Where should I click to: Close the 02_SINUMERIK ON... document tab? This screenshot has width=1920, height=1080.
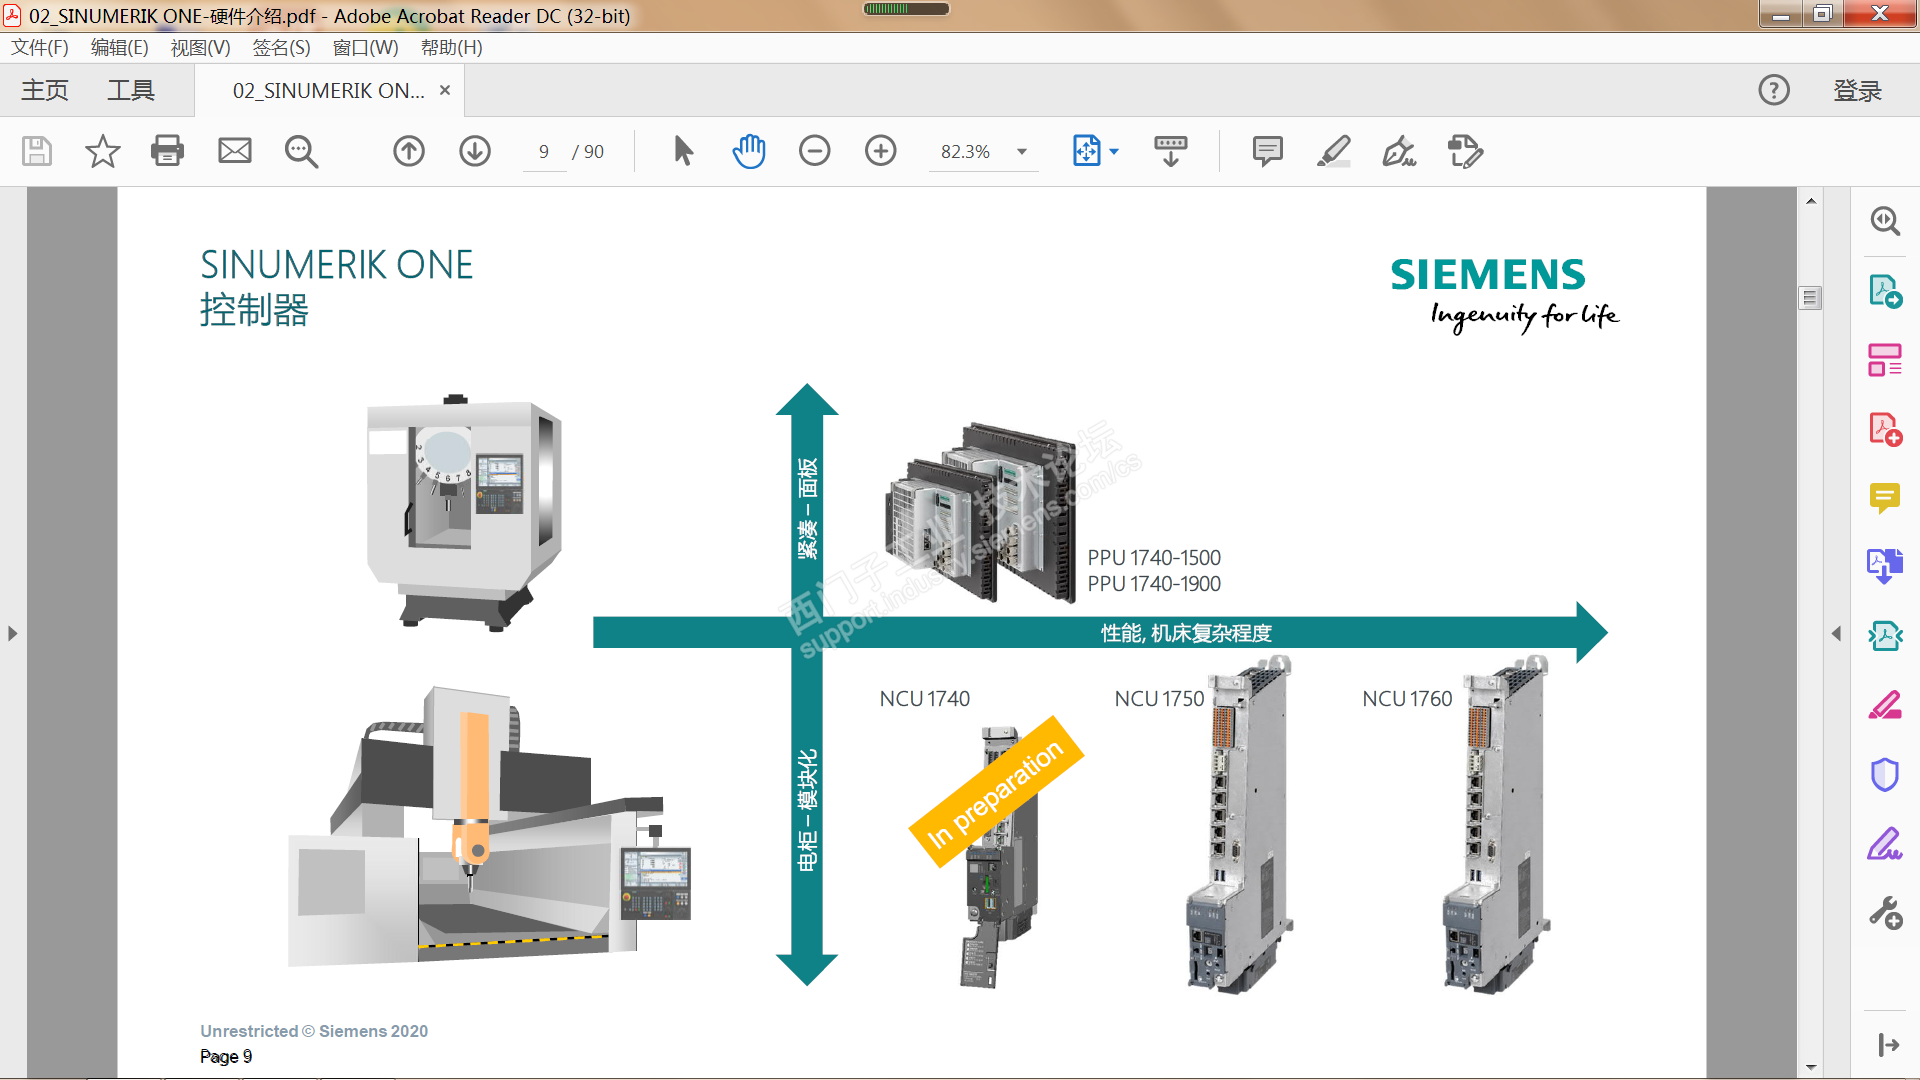445,90
